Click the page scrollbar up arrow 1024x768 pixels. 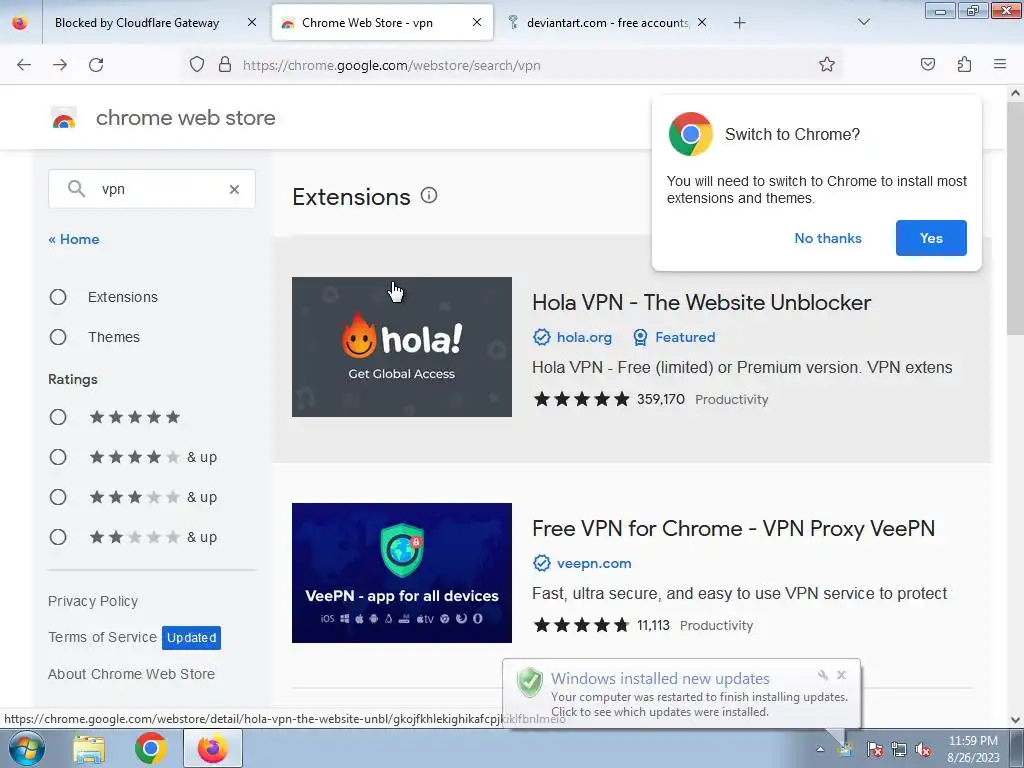pyautogui.click(x=1015, y=93)
